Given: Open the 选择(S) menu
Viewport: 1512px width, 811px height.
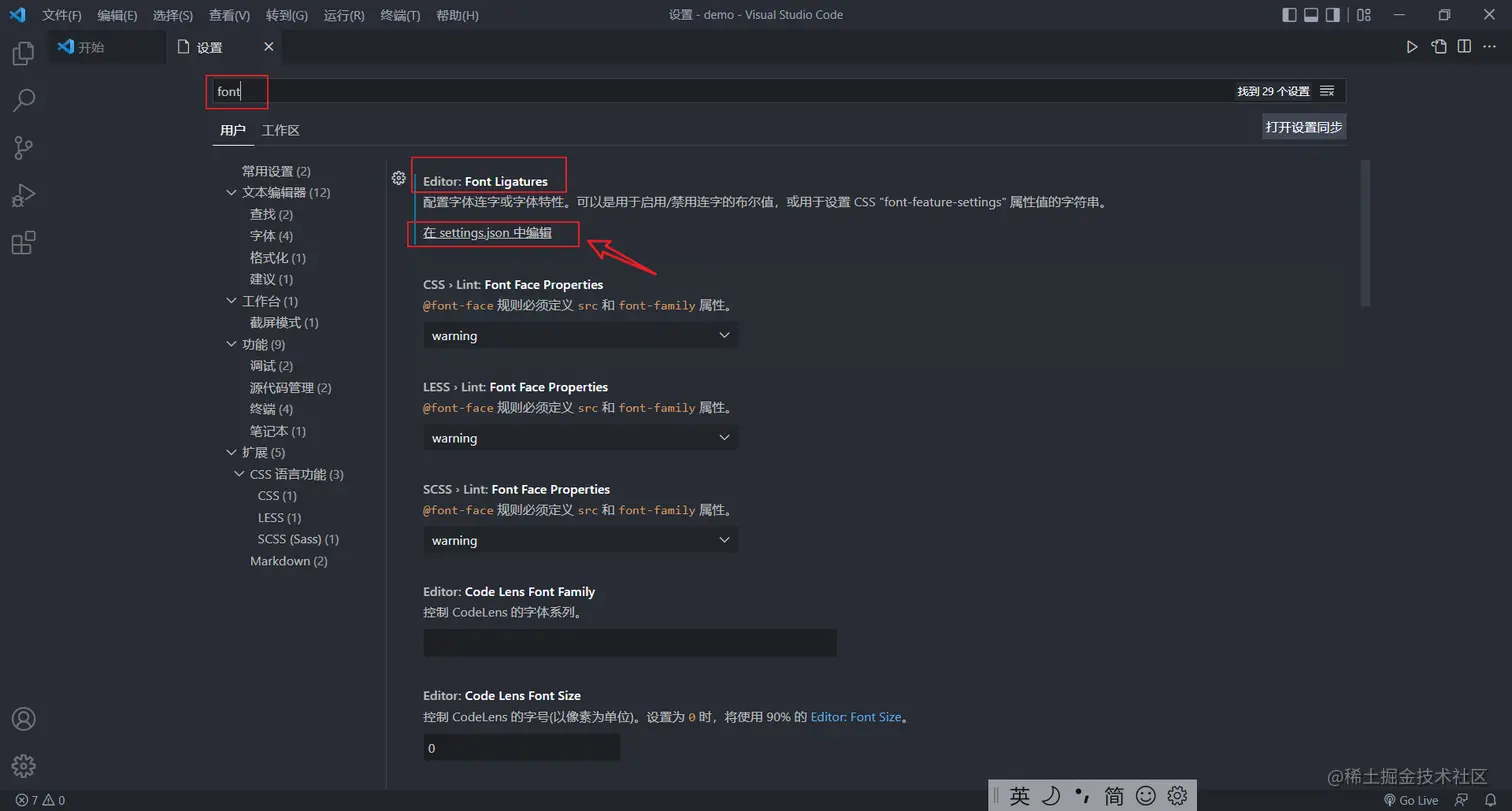Looking at the screenshot, I should pyautogui.click(x=173, y=15).
